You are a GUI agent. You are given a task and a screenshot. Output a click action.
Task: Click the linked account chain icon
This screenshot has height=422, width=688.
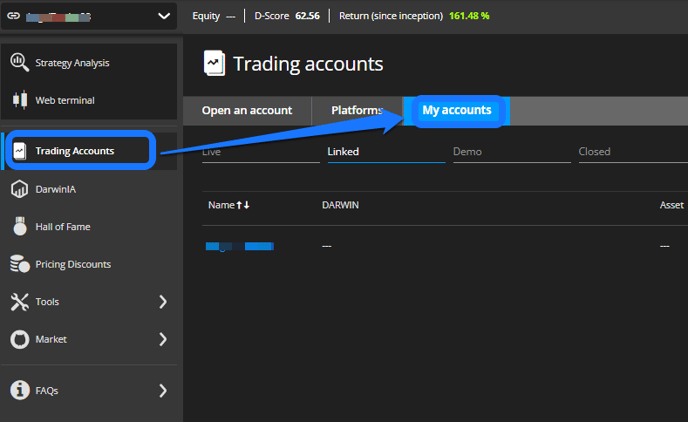coord(14,16)
